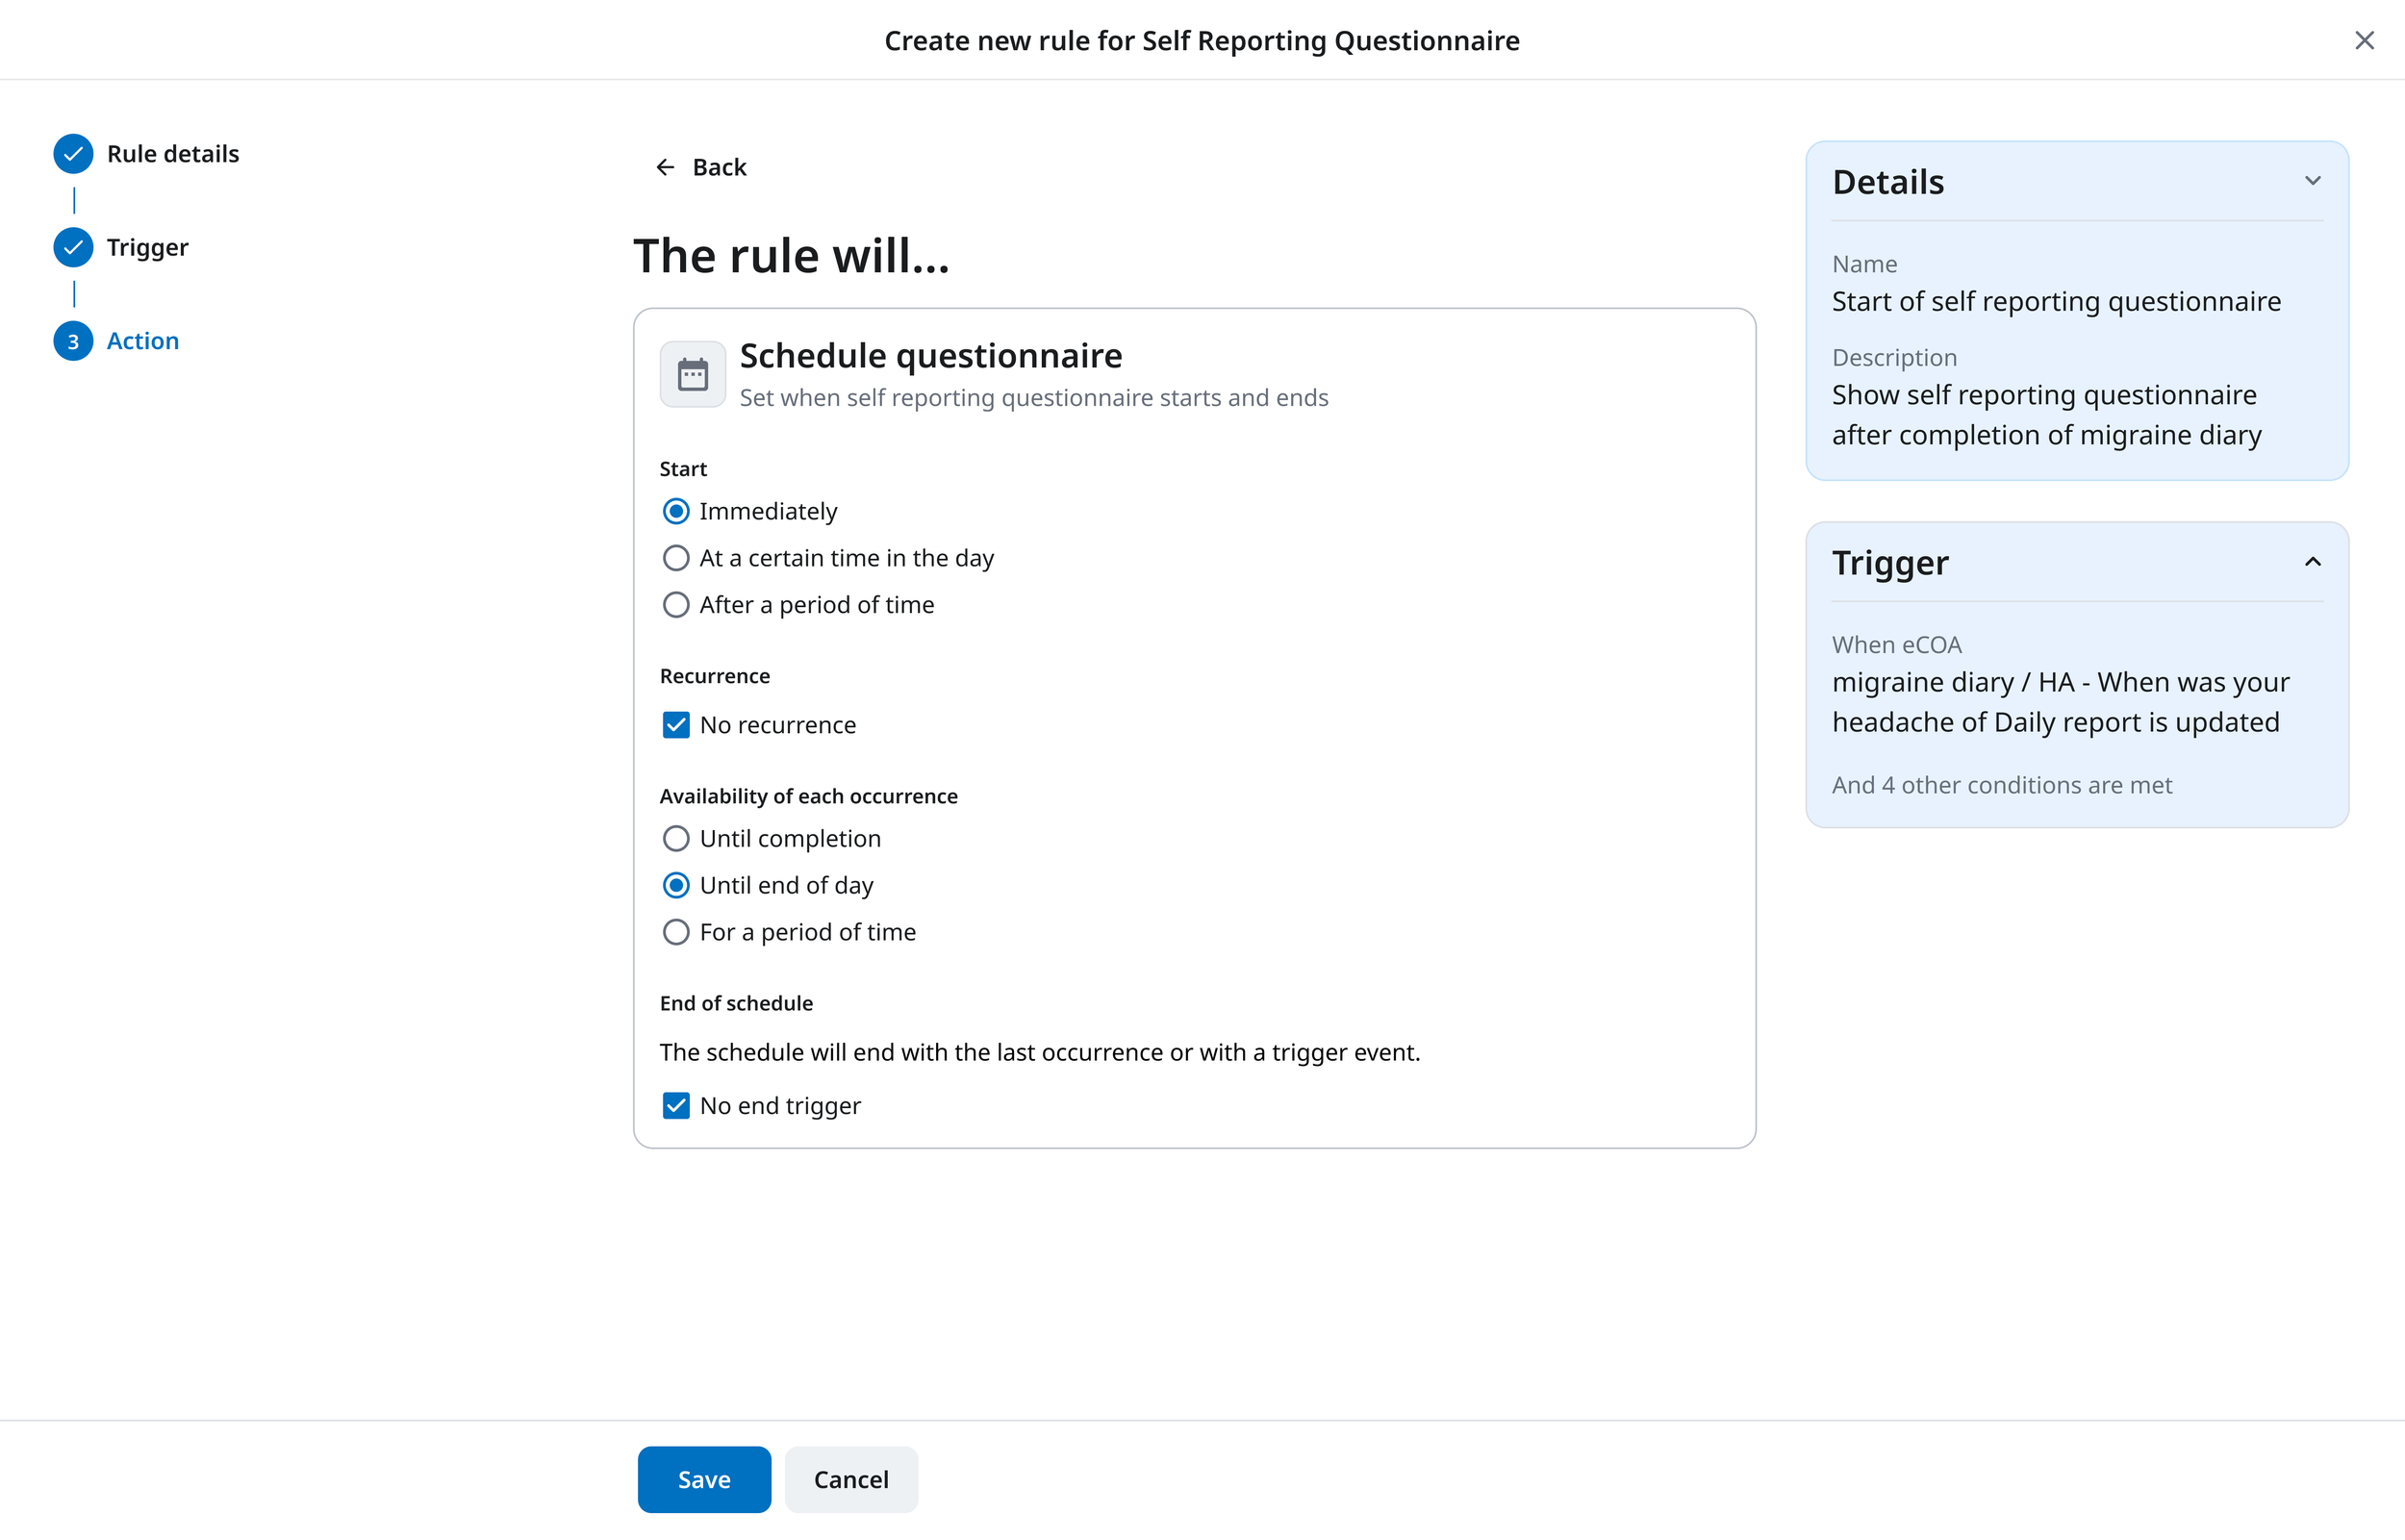The height and width of the screenshot is (1540, 2405).
Task: Click the Rule details checkmark step icon
Action: (x=73, y=154)
